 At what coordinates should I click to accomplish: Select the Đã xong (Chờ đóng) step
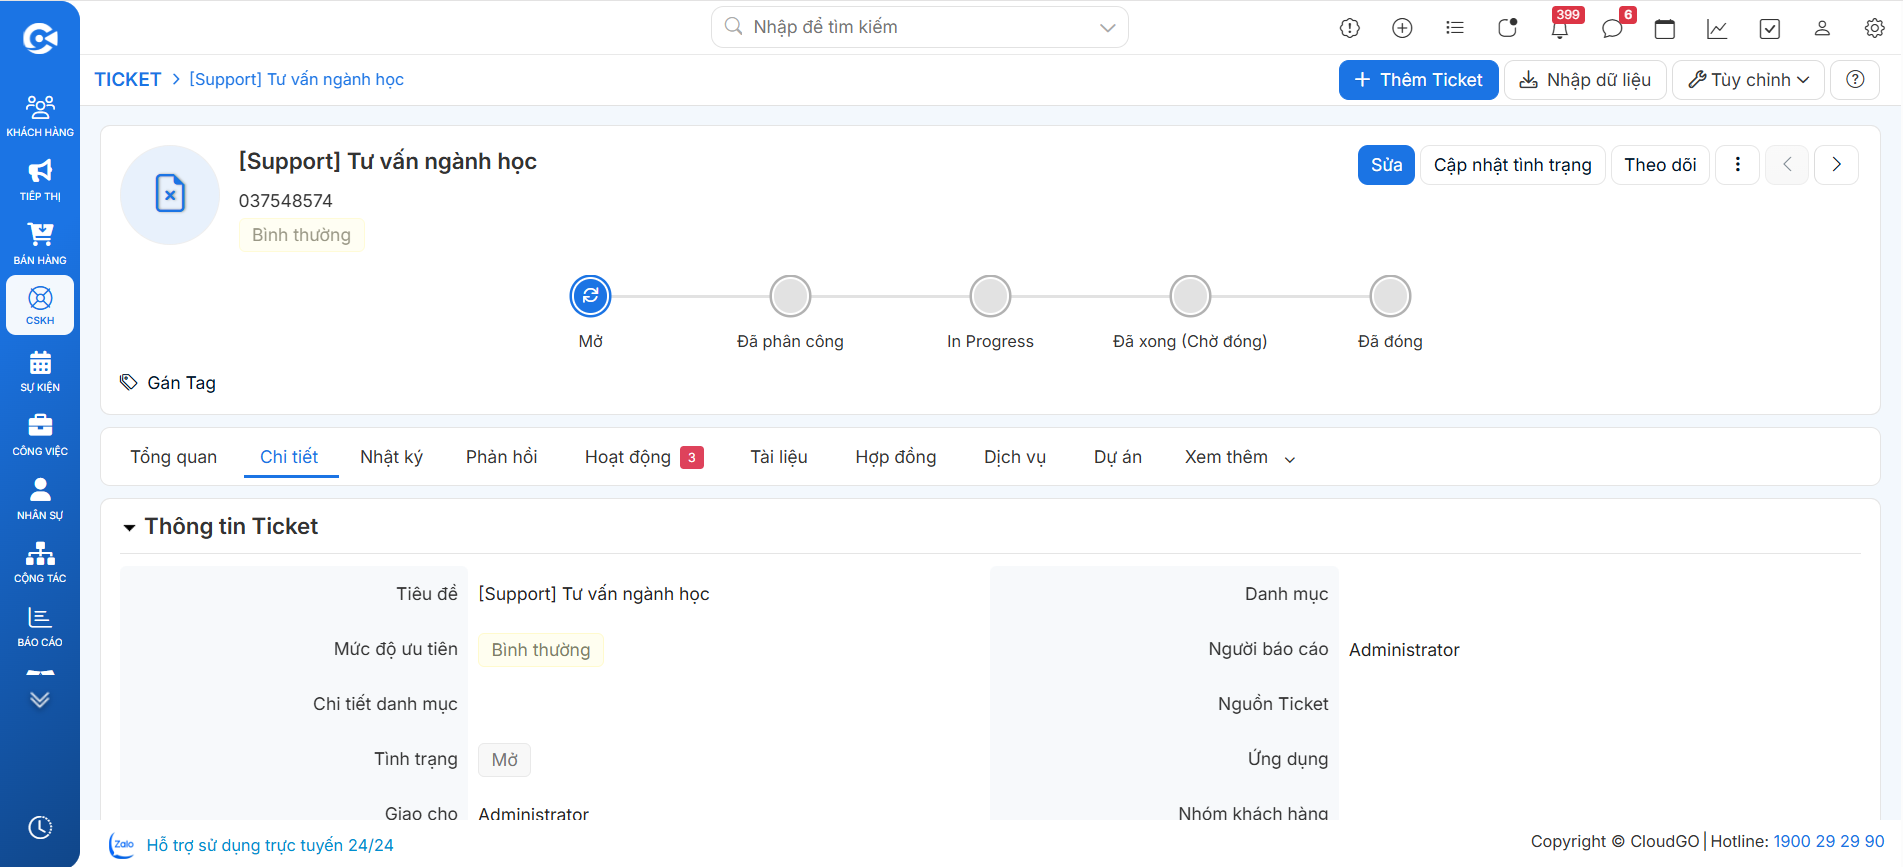[1190, 296]
